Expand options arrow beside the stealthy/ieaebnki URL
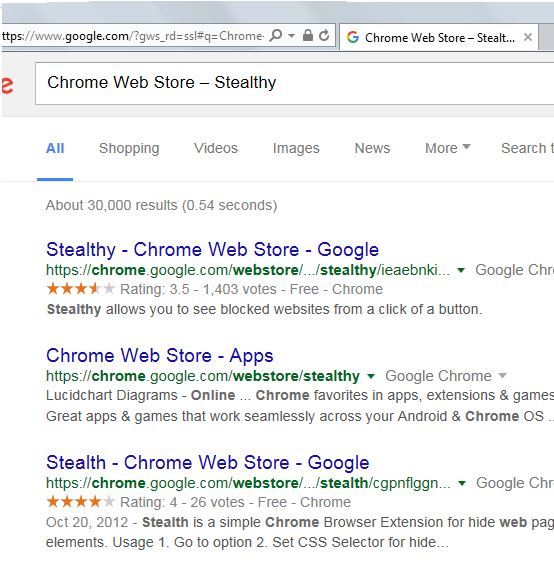The image size is (554, 579). click(x=461, y=270)
